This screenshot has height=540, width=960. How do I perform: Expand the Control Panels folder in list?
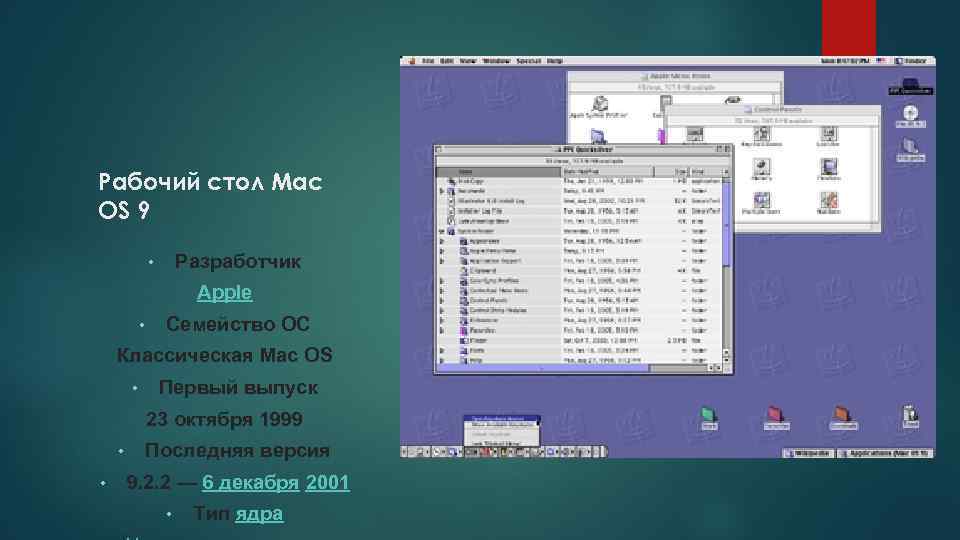pyautogui.click(x=441, y=301)
